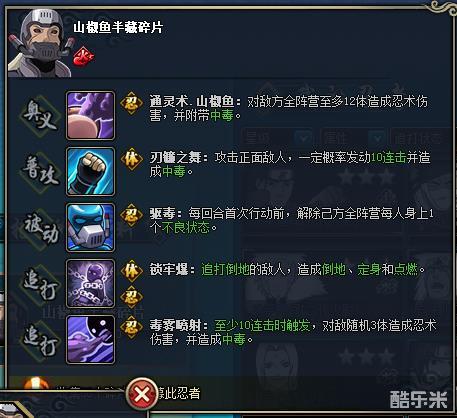Screen dimensions: 457x418
Task: Click the 体 badge beside 刃镰之舞
Action: coord(131,159)
